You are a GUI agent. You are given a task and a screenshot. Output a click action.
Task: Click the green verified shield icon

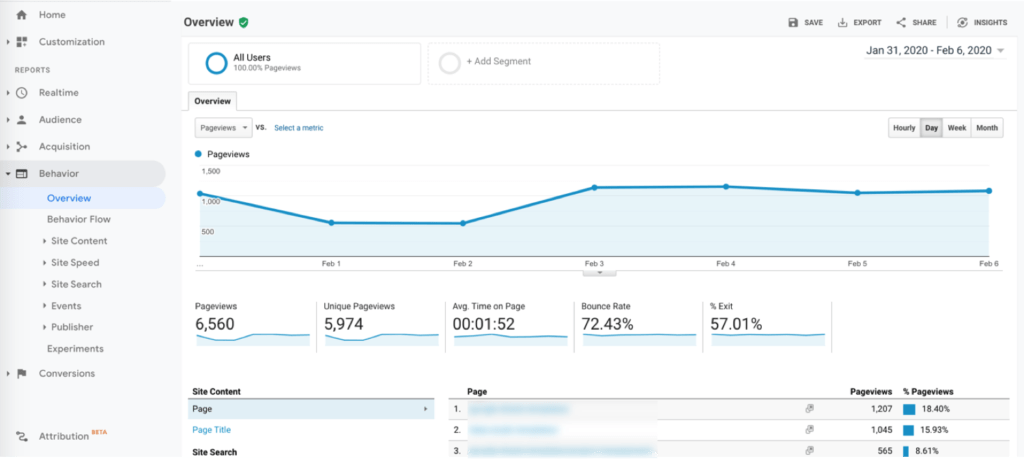point(244,22)
